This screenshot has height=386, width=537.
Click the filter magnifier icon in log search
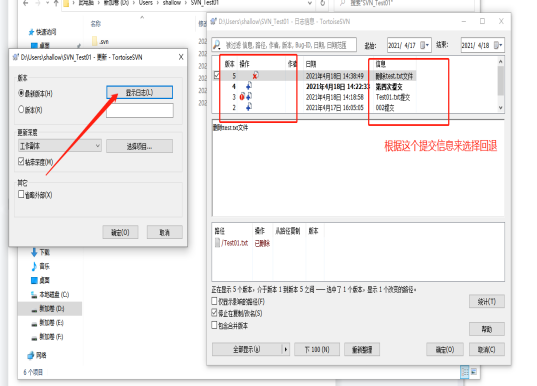pyautogui.click(x=217, y=45)
